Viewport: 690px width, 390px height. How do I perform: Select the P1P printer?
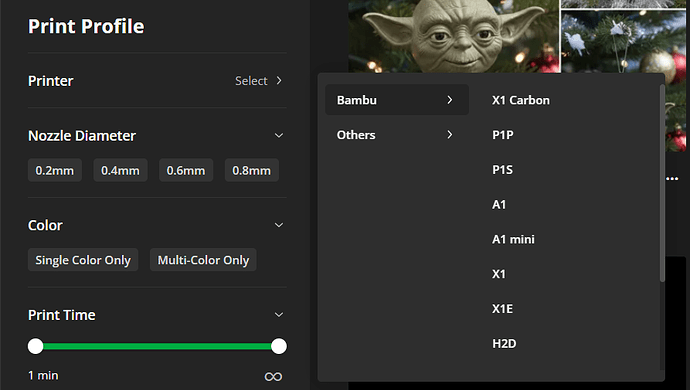[503, 135]
